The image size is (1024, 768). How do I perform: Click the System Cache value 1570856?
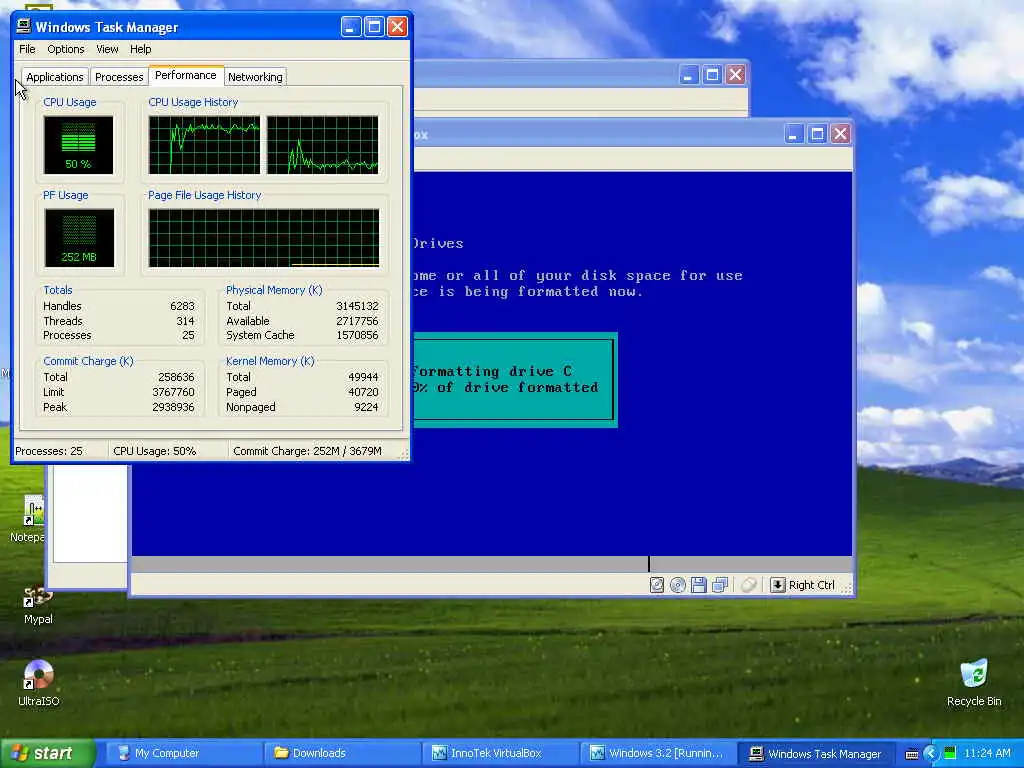click(357, 335)
